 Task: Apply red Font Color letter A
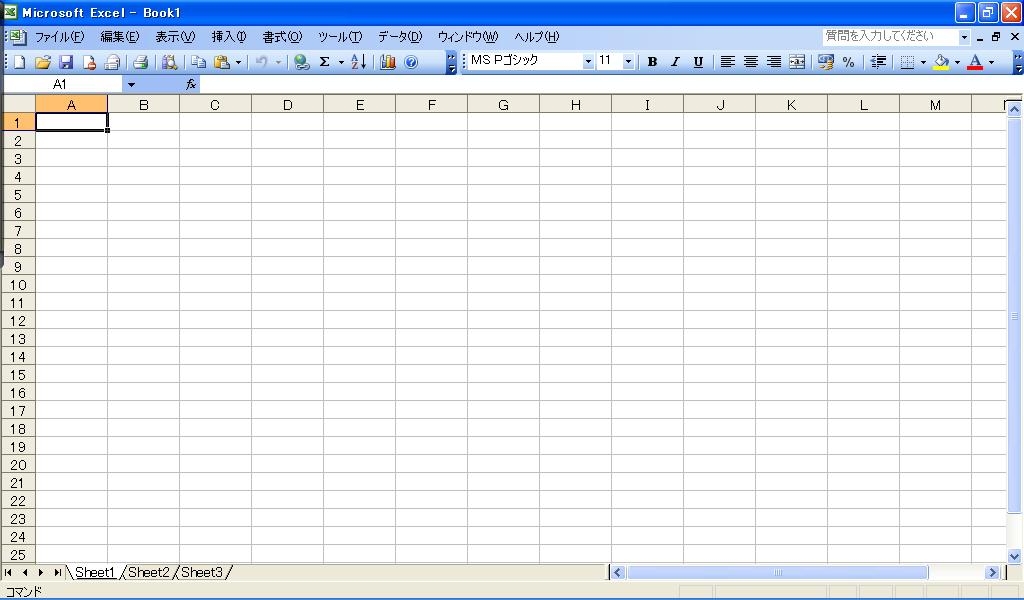click(x=975, y=62)
